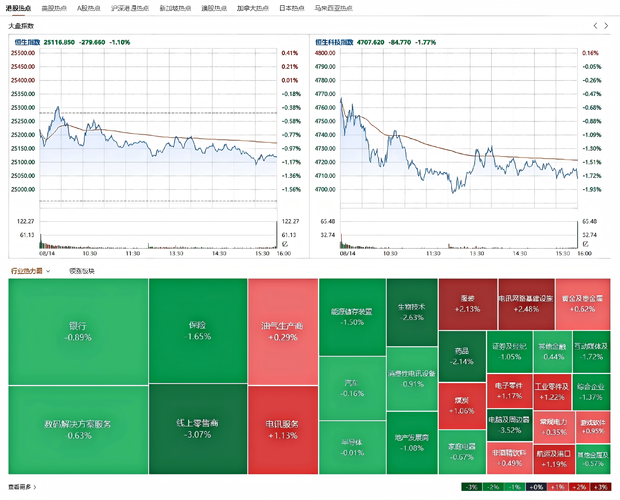The width and height of the screenshot is (620, 500).
Task: Open the 日本热点 tab
Action: tap(292, 8)
